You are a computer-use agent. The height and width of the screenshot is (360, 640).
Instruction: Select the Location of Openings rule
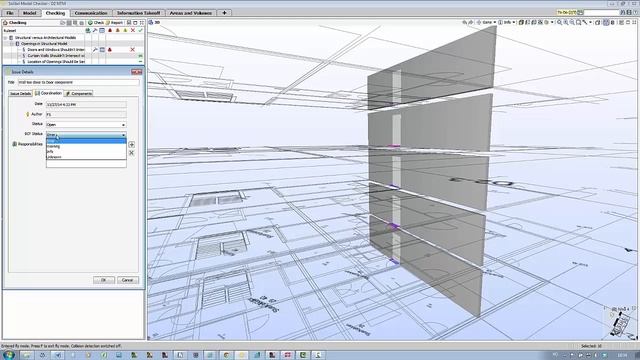(x=56, y=62)
